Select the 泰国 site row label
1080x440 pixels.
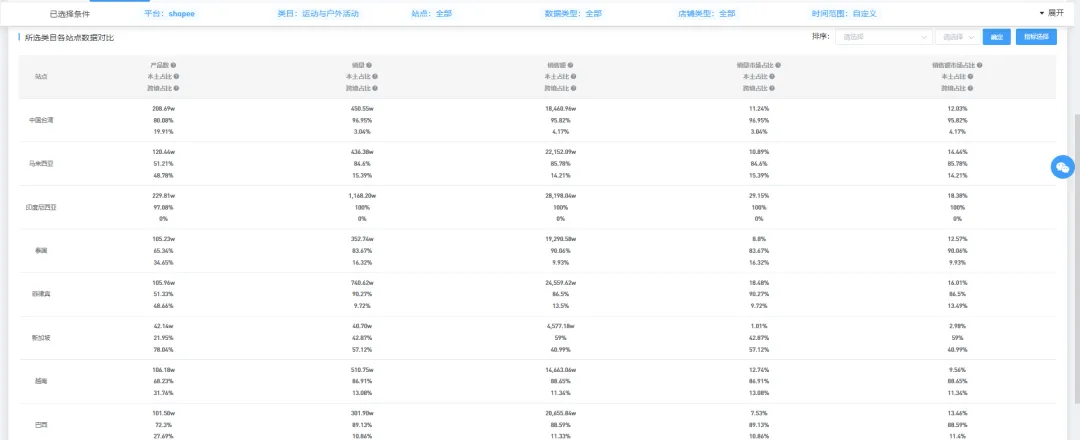pyautogui.click(x=41, y=251)
